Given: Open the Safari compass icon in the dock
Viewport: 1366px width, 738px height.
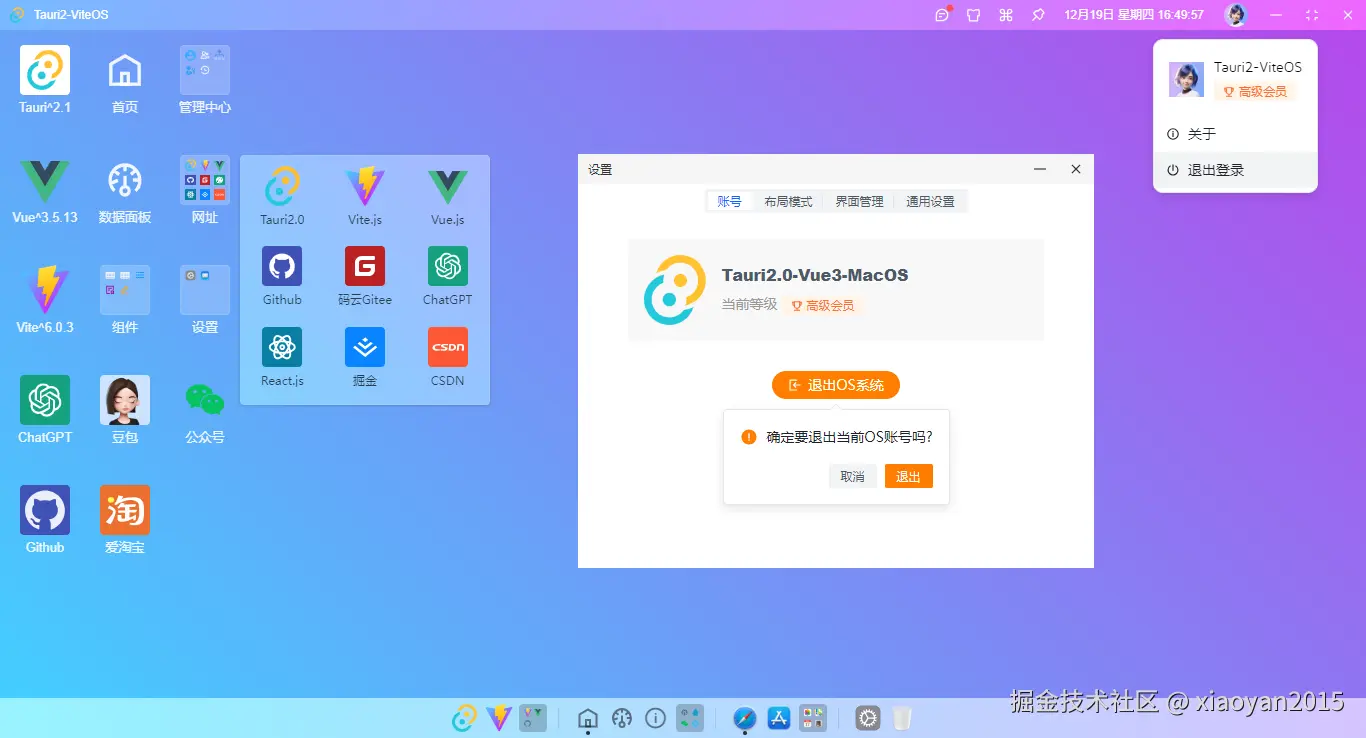Looking at the screenshot, I should (744, 717).
